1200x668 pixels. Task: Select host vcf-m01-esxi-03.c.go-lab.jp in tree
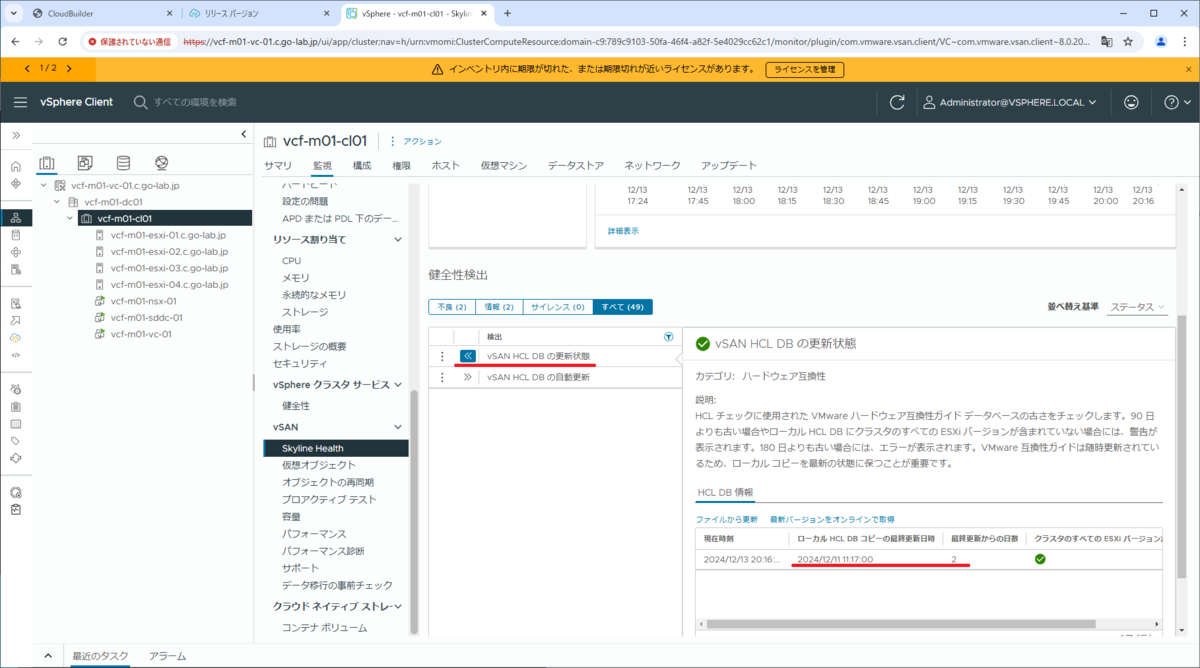click(169, 268)
